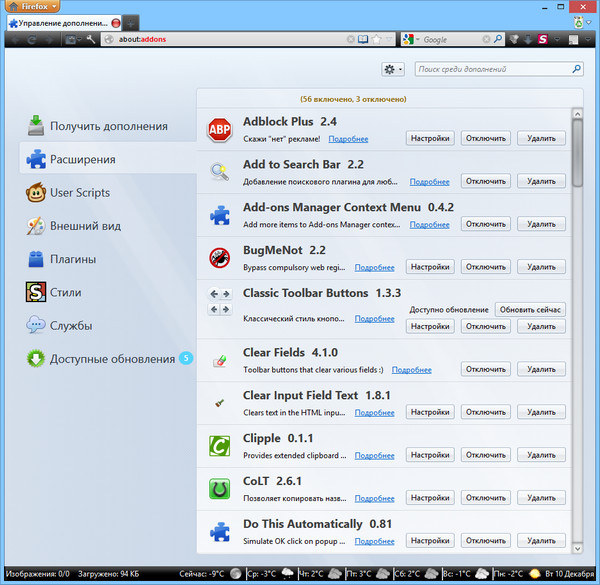Open Подробнее link for Clear Fields
Image resolution: width=600 pixels, height=585 pixels.
pos(411,369)
